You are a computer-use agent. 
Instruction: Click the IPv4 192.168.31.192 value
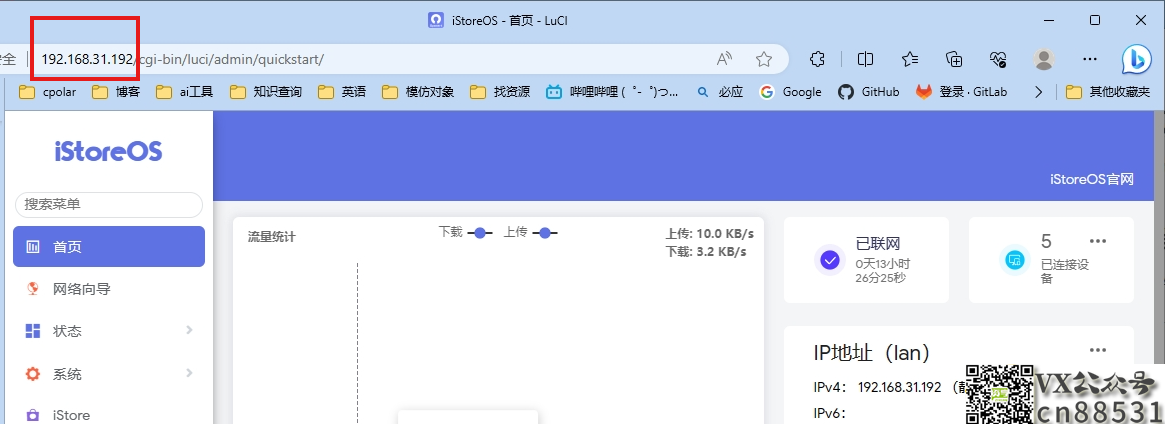[x=899, y=388]
